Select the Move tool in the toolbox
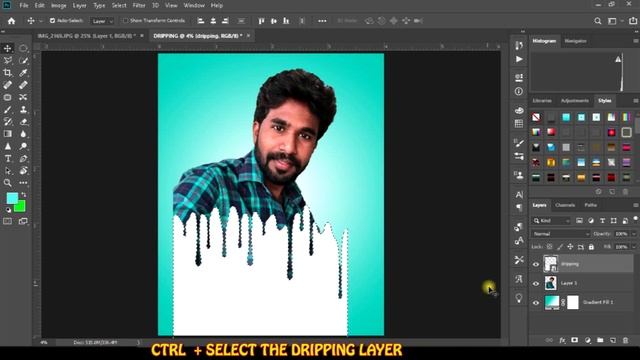640x360 pixels. [7, 48]
